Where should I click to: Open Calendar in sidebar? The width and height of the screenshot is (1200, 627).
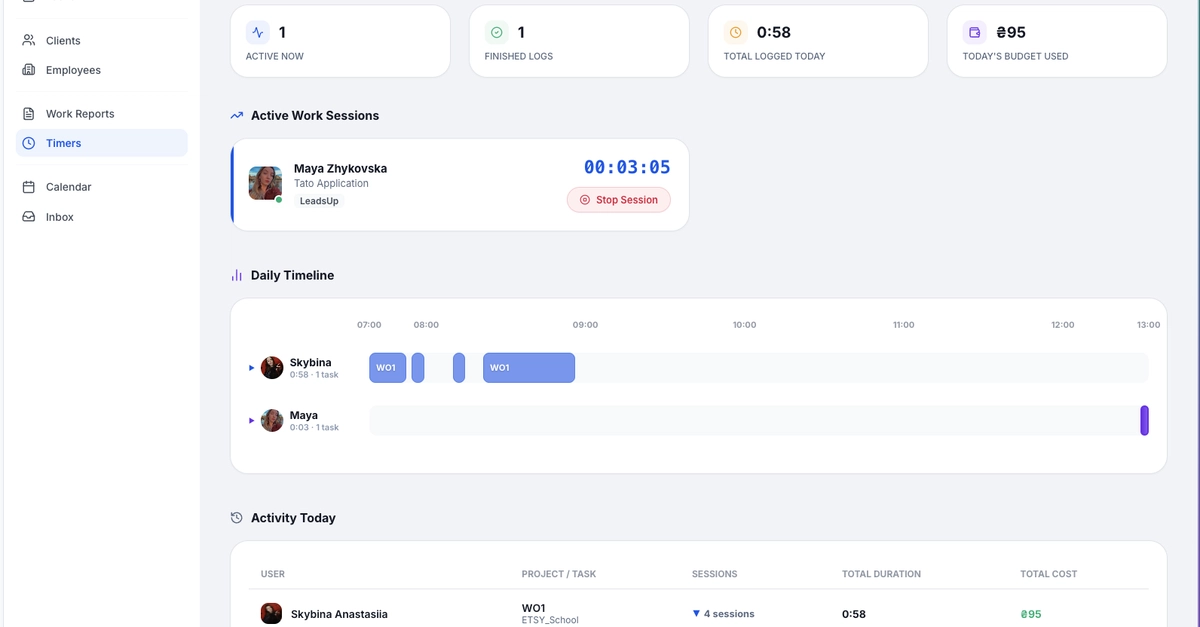101,187
